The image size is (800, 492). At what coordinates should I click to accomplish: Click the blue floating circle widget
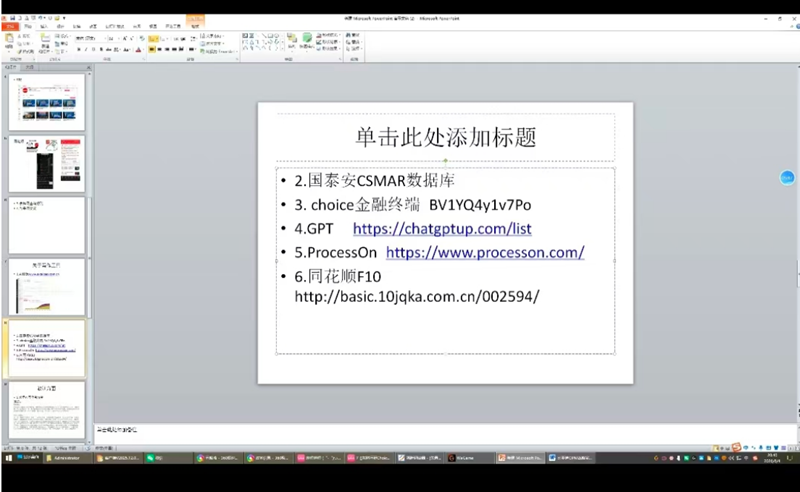click(x=787, y=178)
